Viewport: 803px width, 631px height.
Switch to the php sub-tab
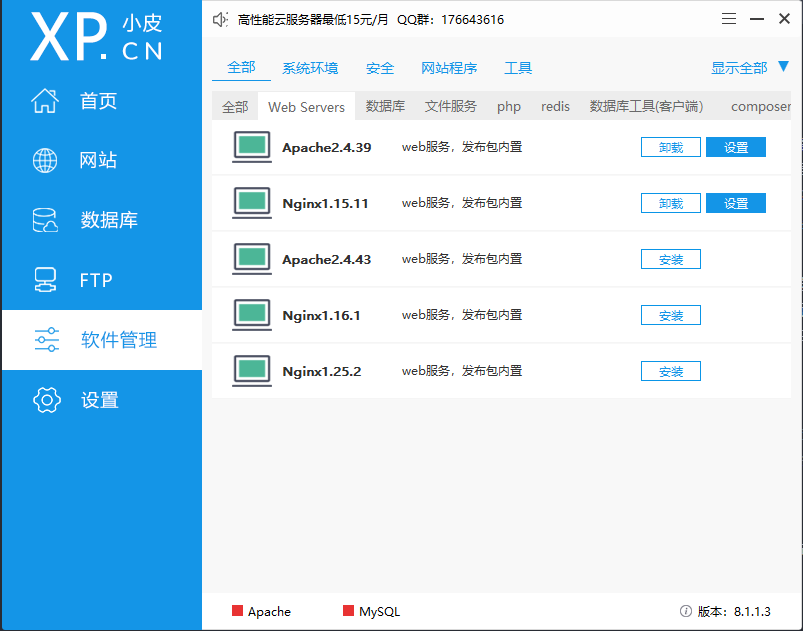509,107
